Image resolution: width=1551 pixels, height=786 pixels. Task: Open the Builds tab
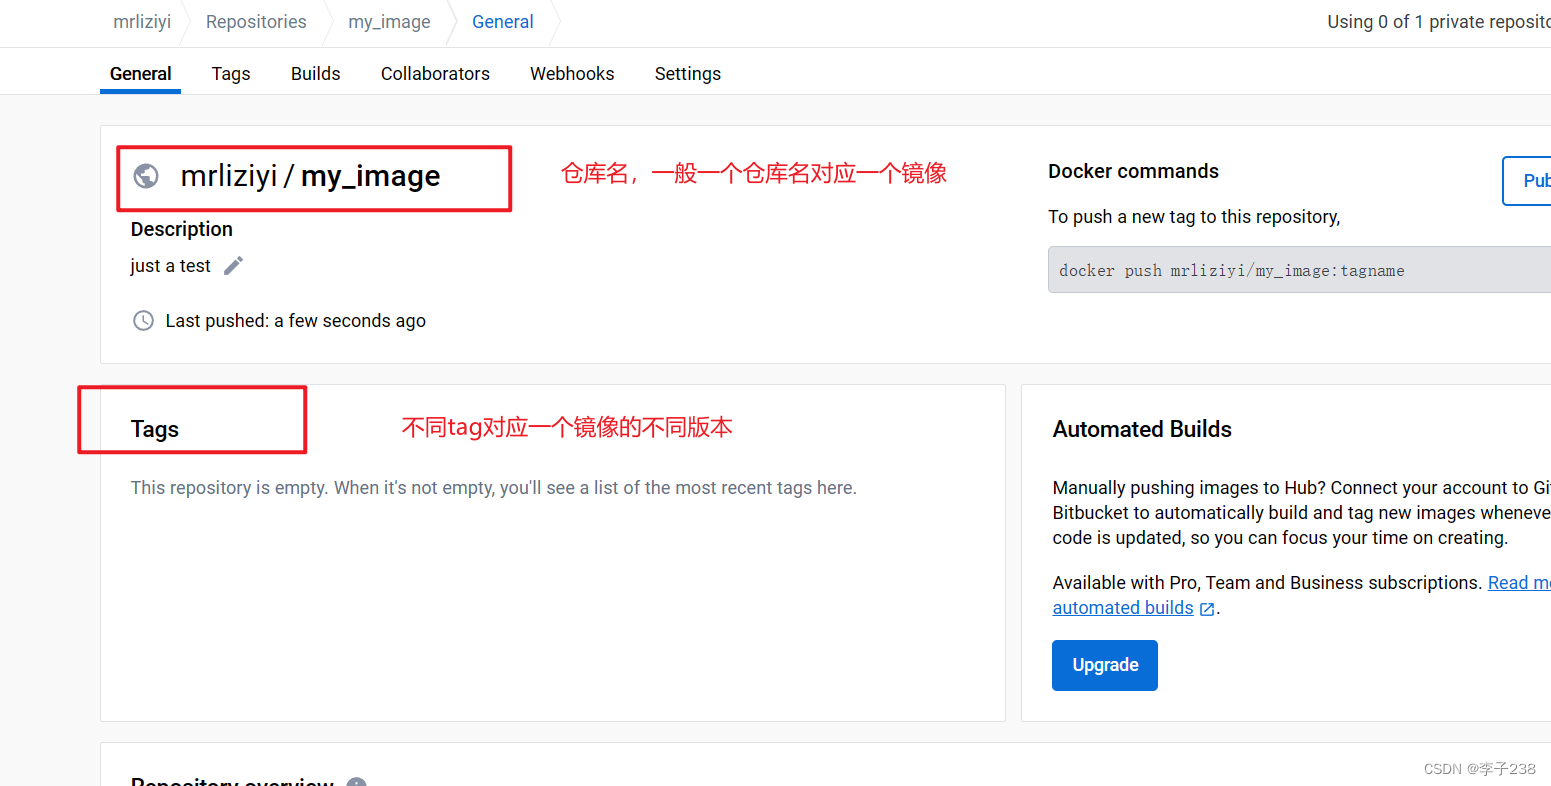[316, 74]
